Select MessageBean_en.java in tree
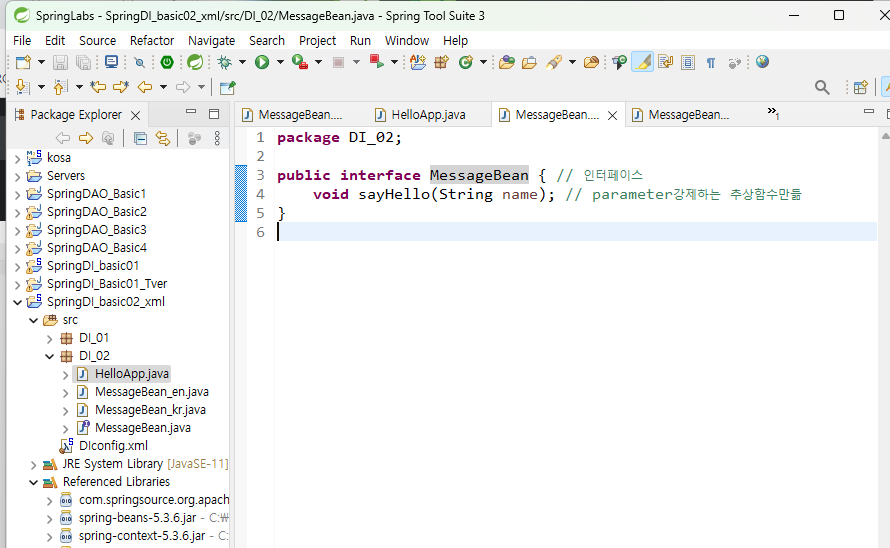The height and width of the screenshot is (548, 890). [x=152, y=392]
